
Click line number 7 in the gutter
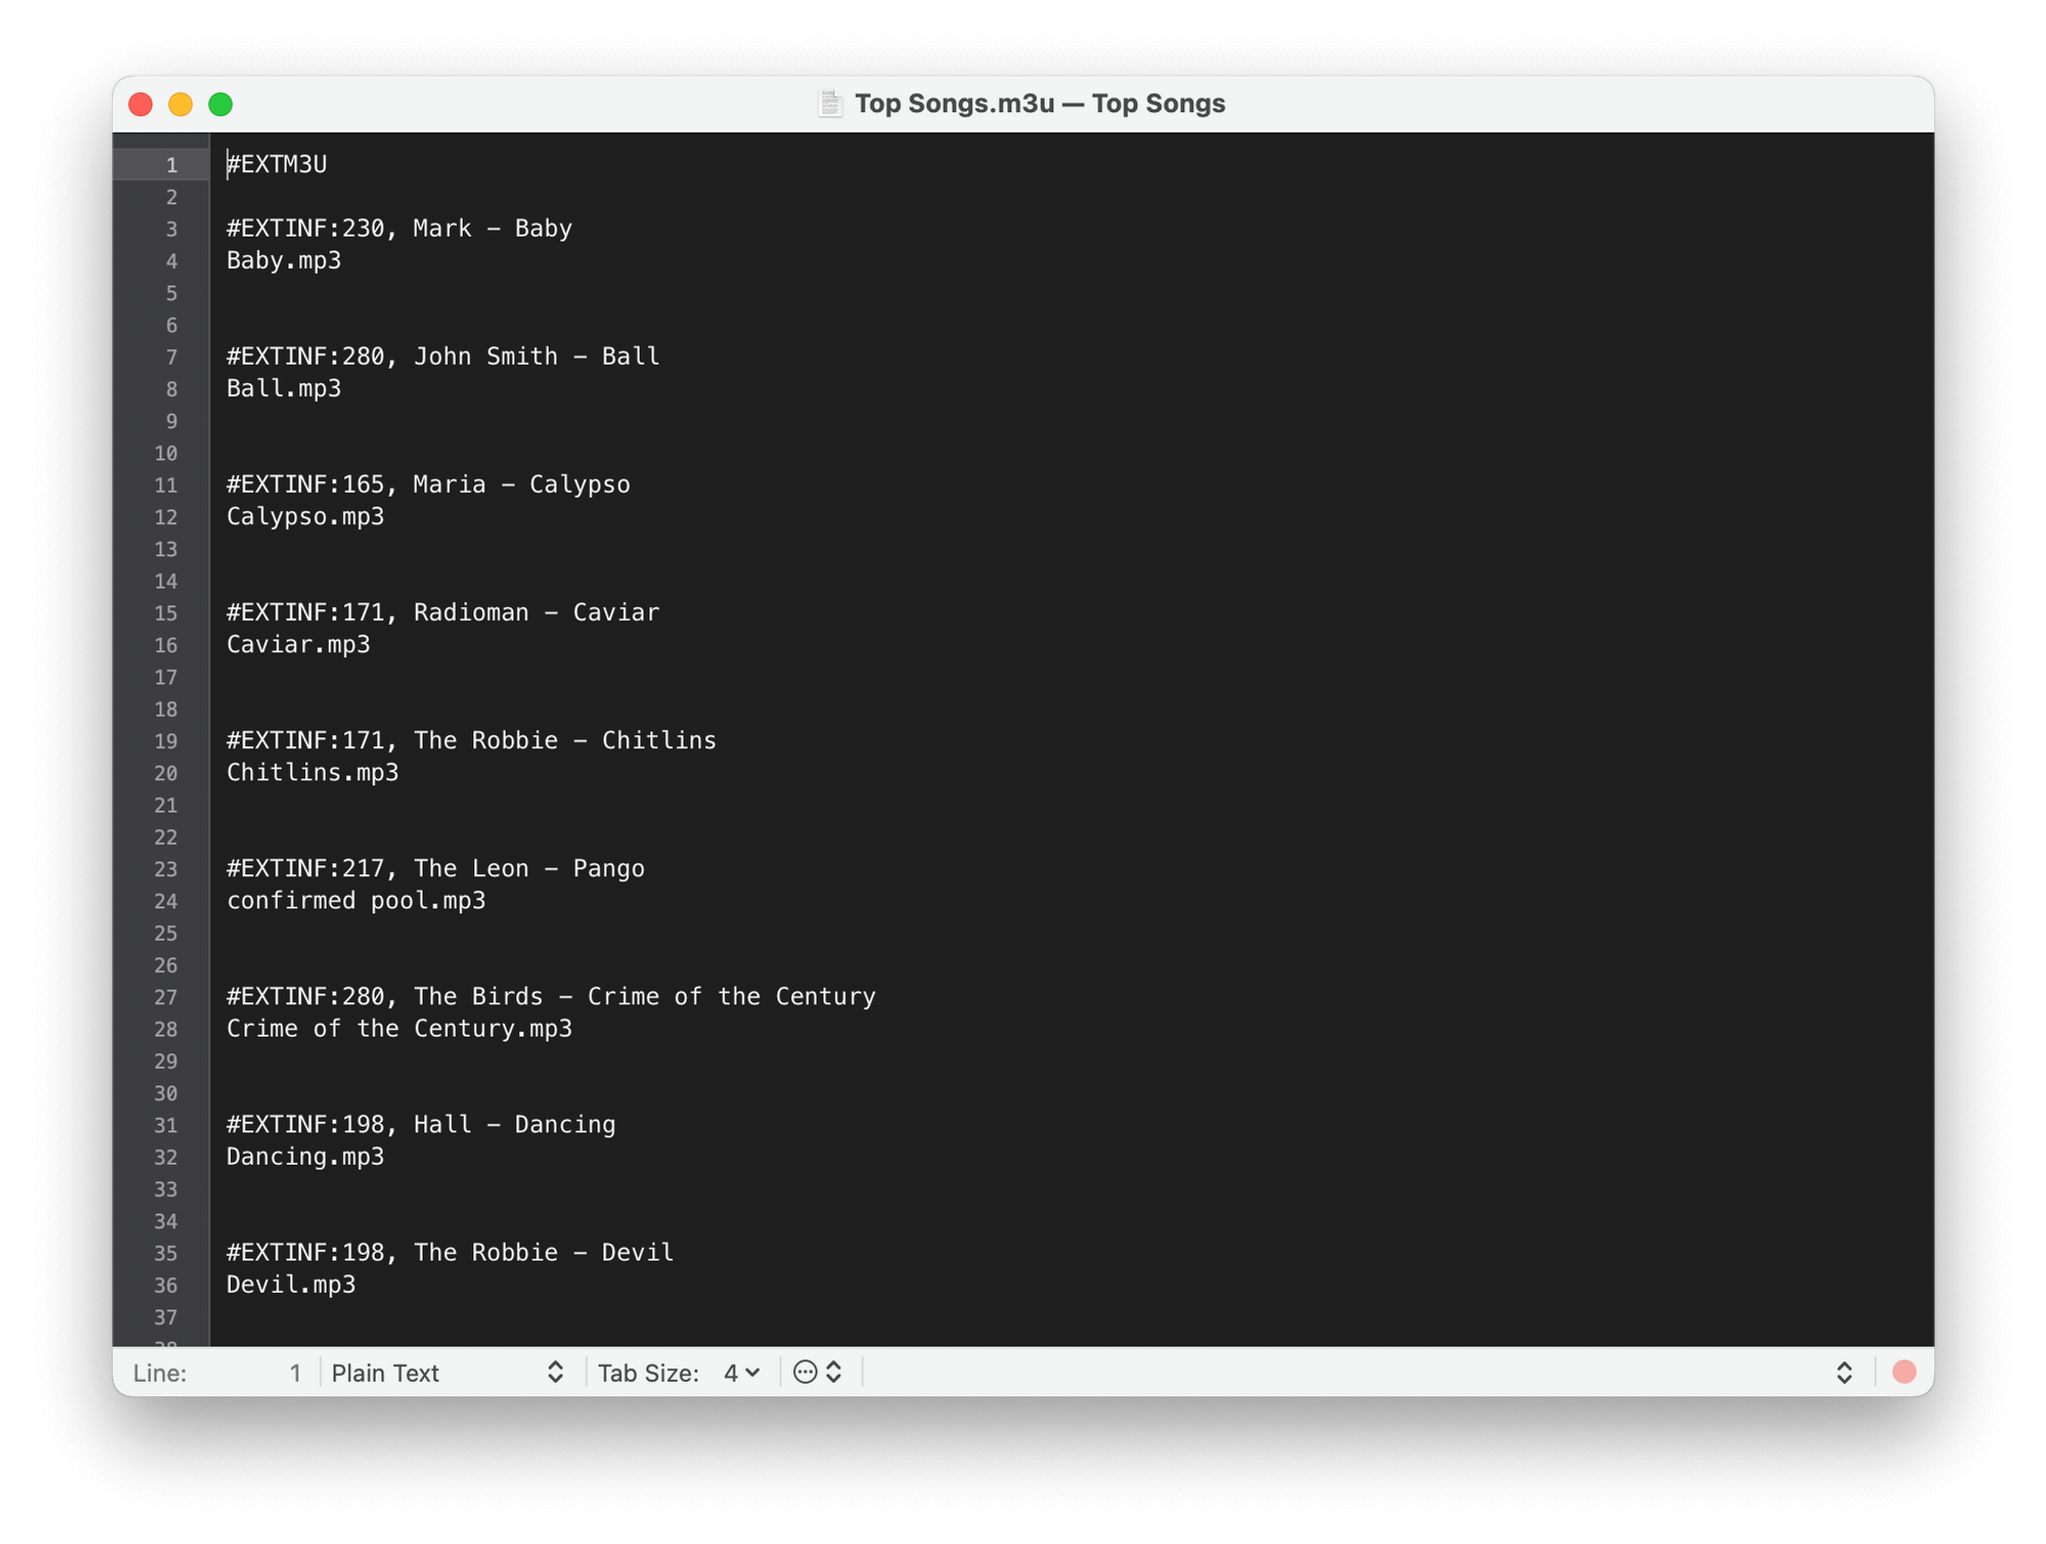coord(171,357)
